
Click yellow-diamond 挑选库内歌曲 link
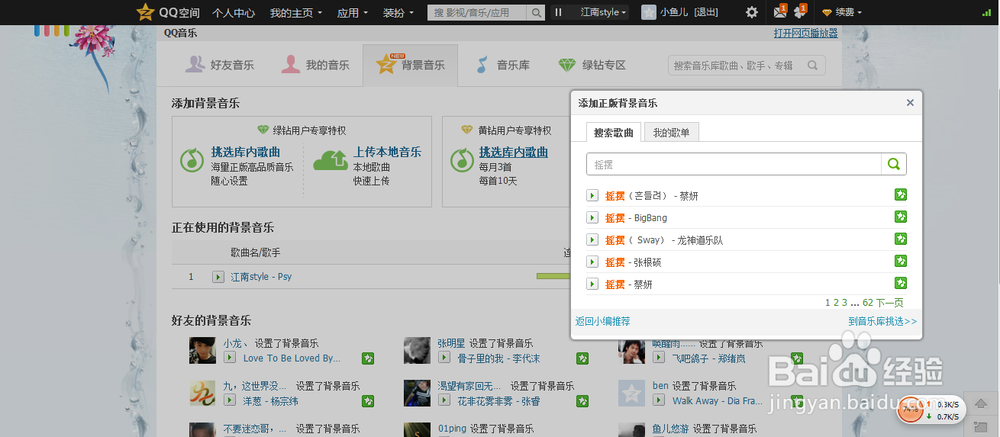click(x=513, y=152)
